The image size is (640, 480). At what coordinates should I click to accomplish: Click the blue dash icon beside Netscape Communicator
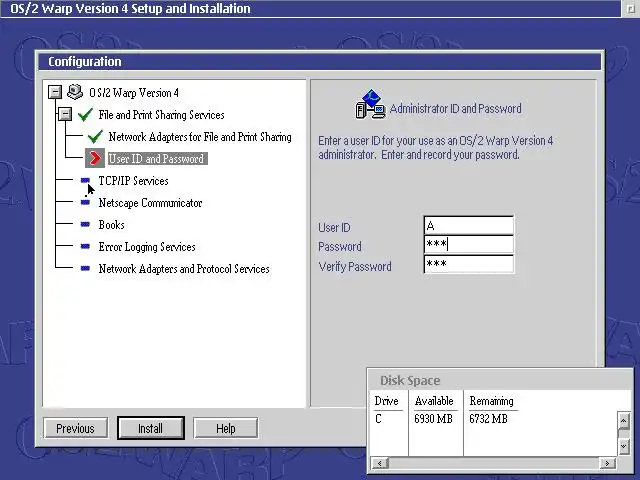(x=85, y=202)
